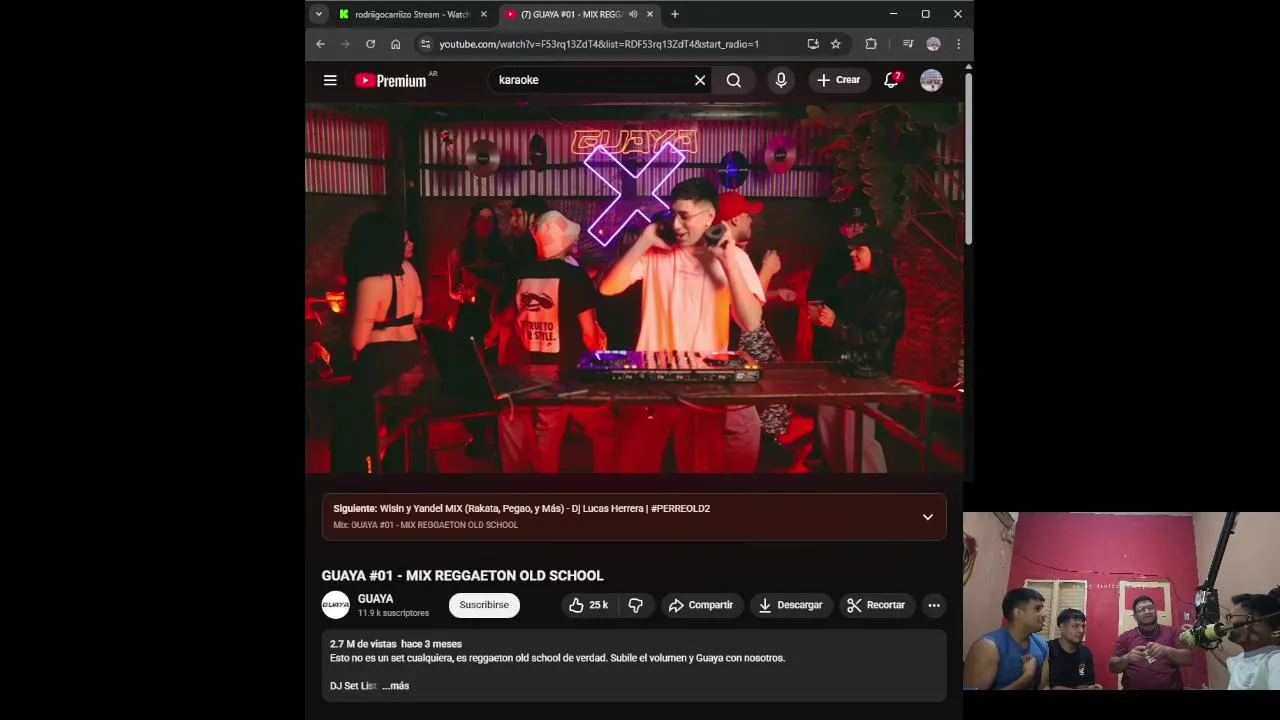This screenshot has height=720, width=1280.
Task: Reload the page
Action: pyautogui.click(x=370, y=44)
